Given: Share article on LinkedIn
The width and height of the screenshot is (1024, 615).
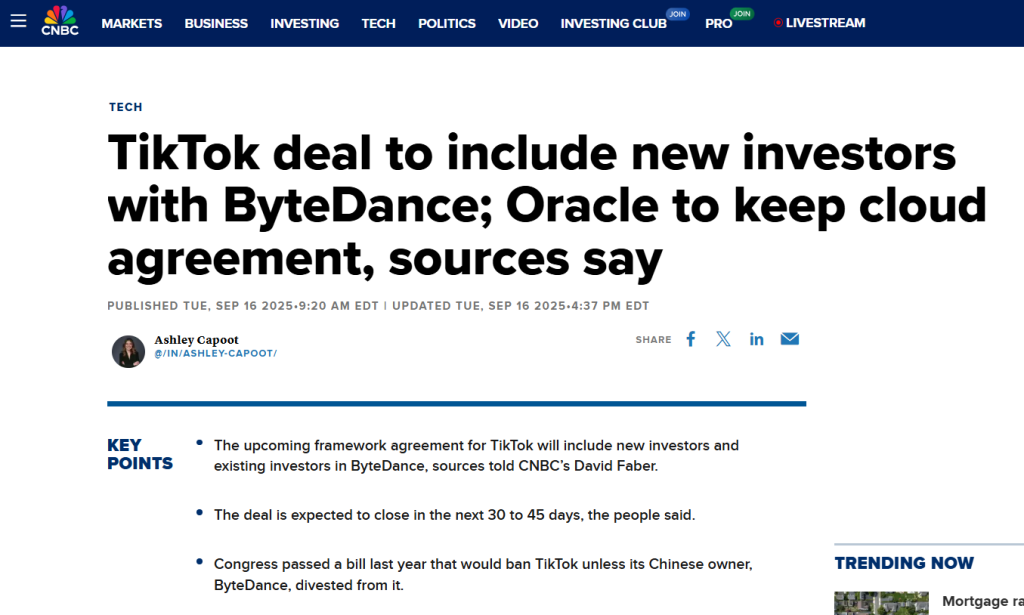Looking at the screenshot, I should pyautogui.click(x=756, y=339).
